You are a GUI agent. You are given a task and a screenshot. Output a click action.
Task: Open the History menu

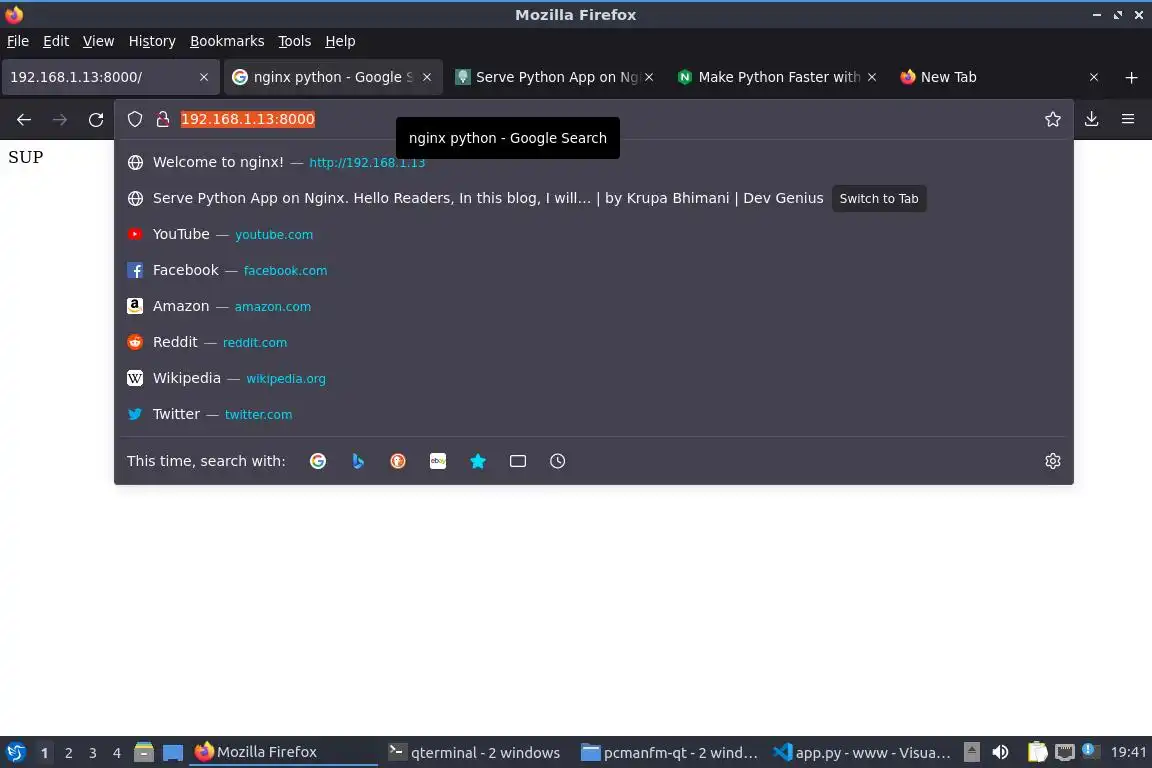click(x=152, y=41)
